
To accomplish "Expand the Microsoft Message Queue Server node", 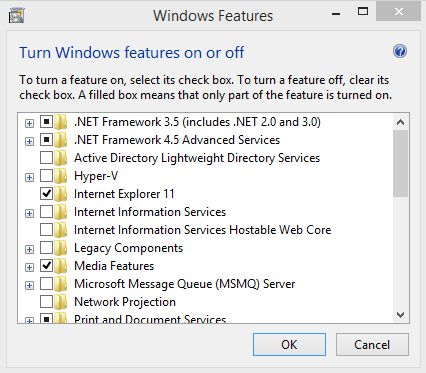I will tap(29, 285).
